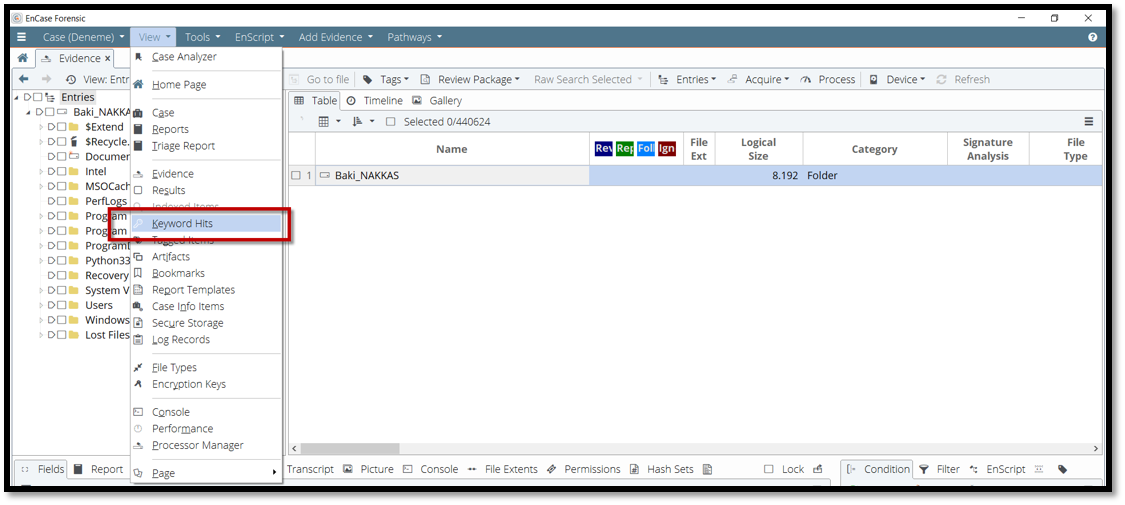Tick the checkbox for Baki_NAKKAS row

point(296,176)
